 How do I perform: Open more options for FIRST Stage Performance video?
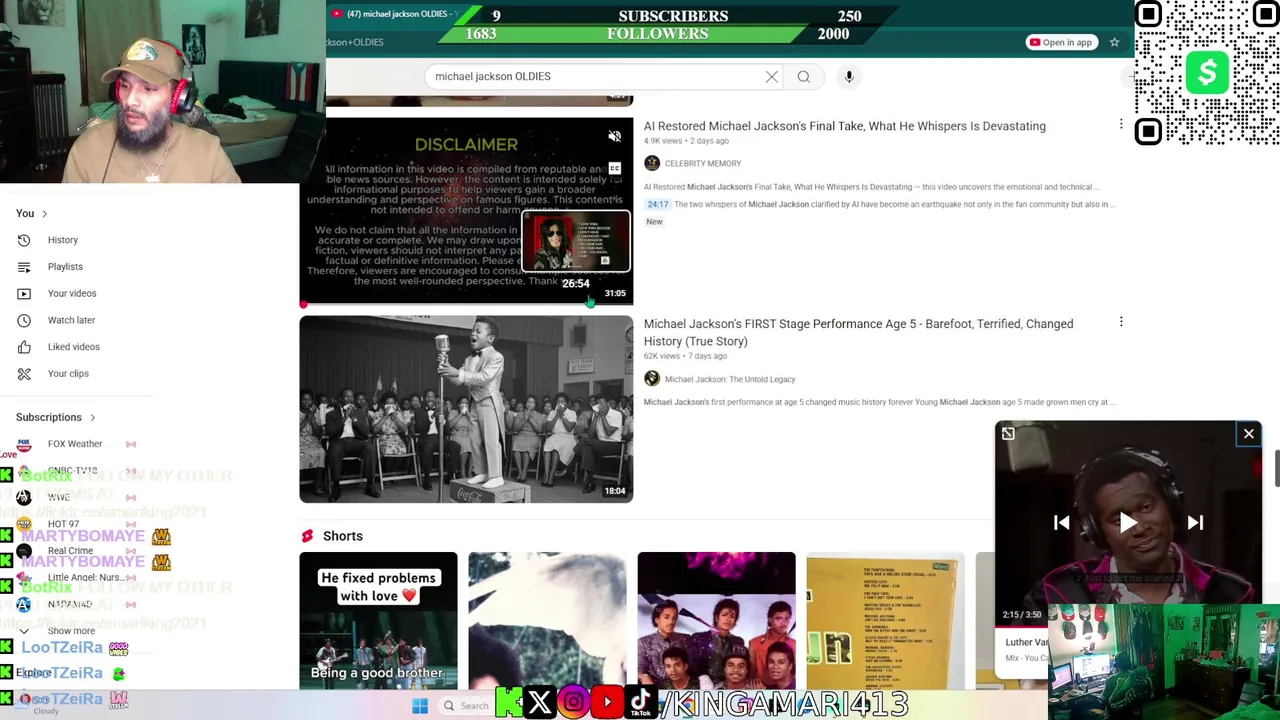(1121, 322)
